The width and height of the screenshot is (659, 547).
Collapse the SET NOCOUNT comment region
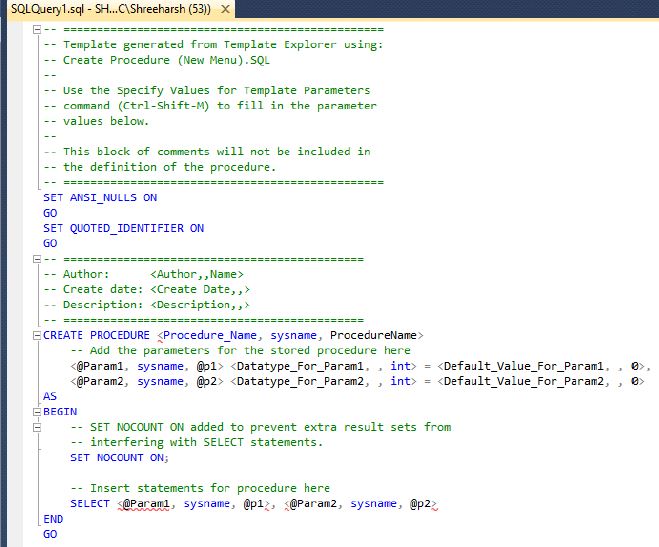(37, 427)
